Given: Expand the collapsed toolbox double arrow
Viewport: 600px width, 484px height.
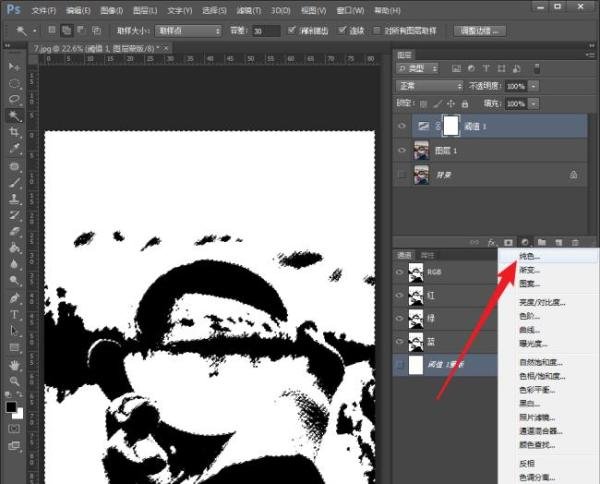Looking at the screenshot, I should coord(7,46).
